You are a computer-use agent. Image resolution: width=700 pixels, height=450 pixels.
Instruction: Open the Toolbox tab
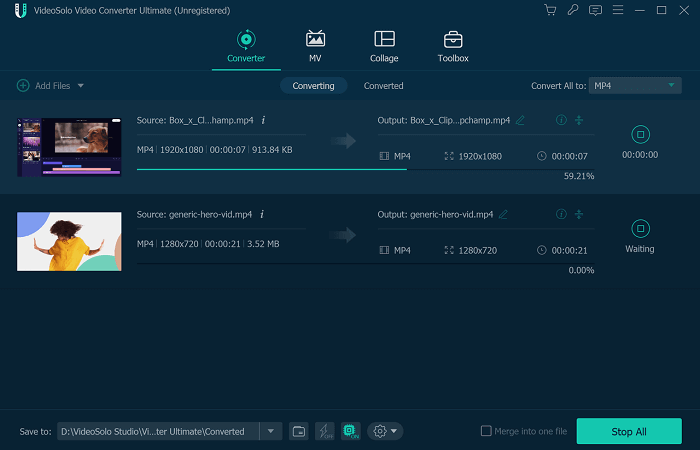point(453,46)
